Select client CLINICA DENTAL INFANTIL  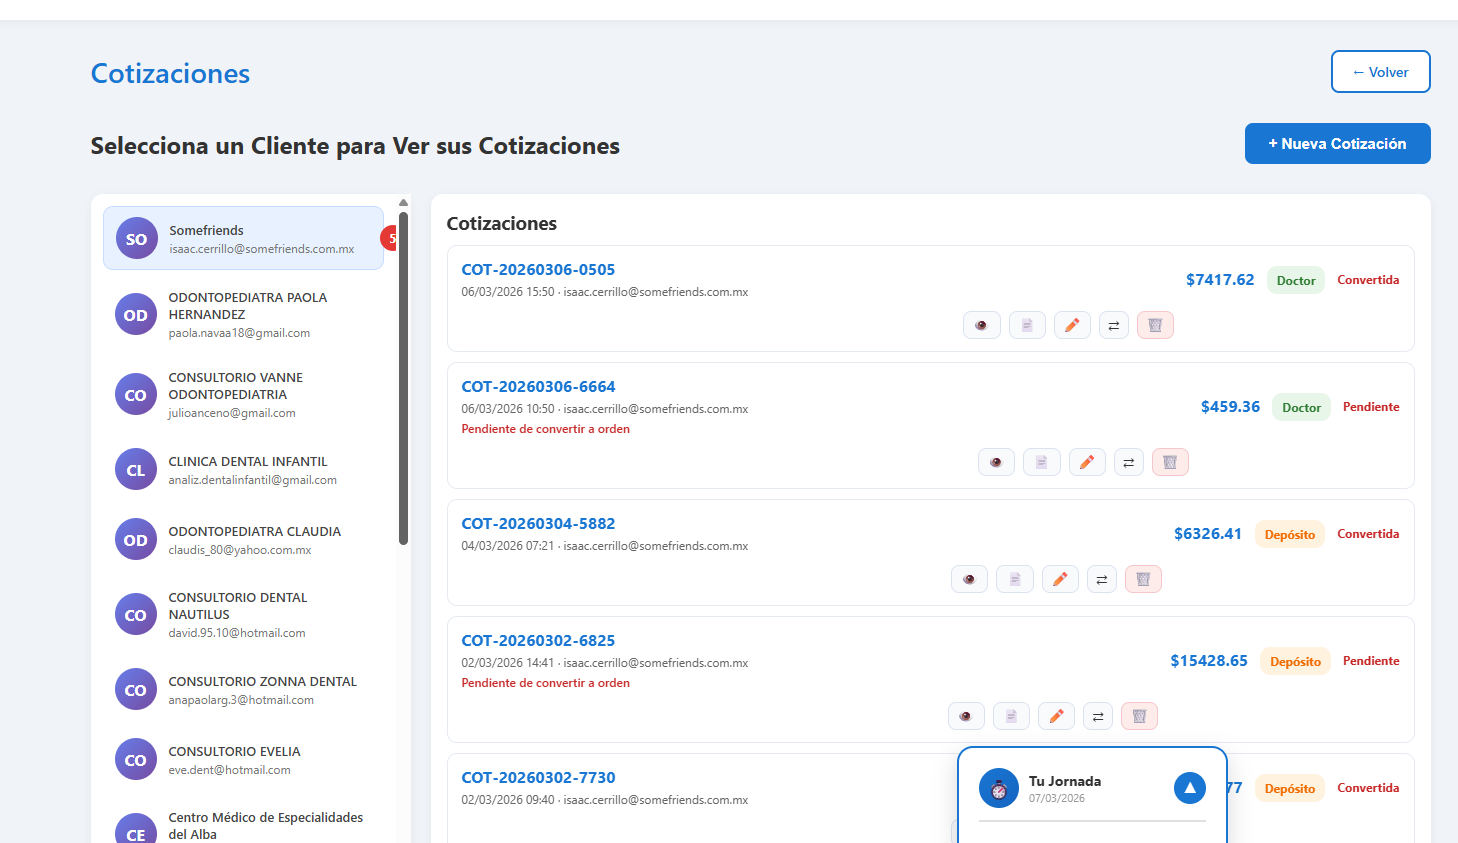click(x=247, y=469)
